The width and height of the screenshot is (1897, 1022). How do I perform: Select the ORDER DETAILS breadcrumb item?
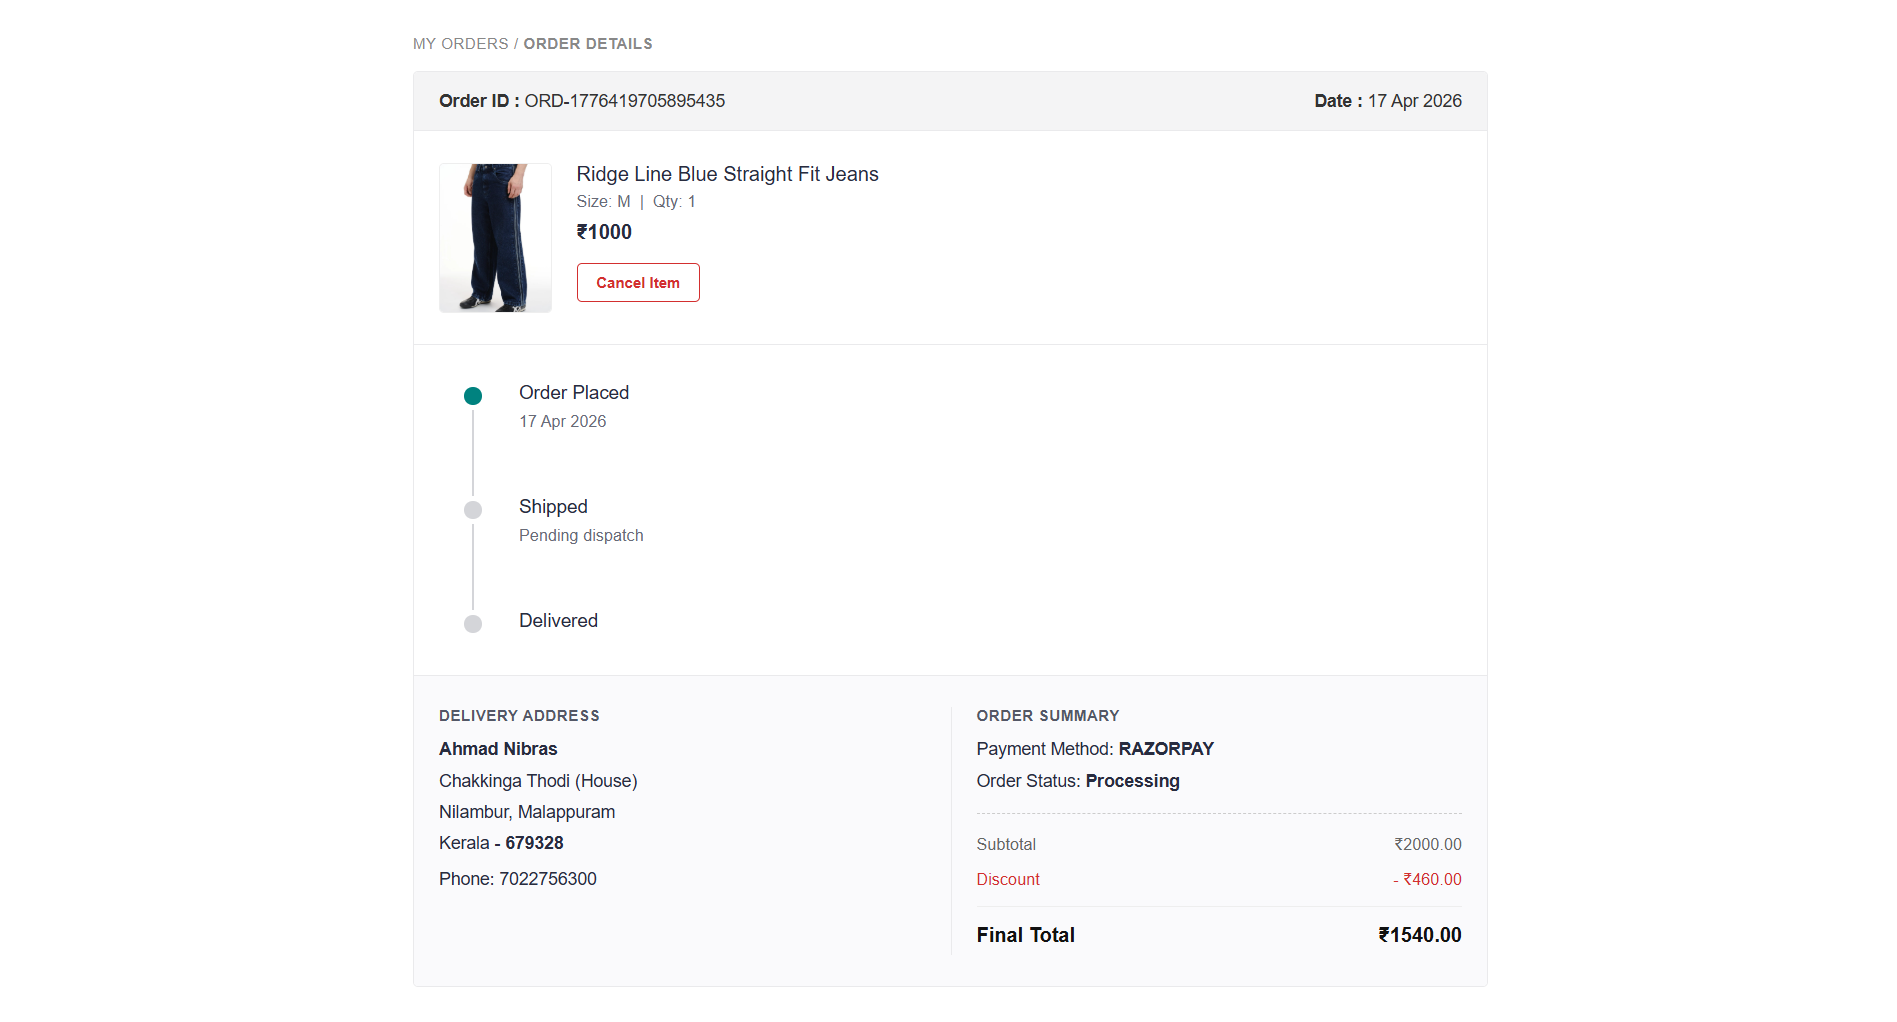(x=588, y=43)
